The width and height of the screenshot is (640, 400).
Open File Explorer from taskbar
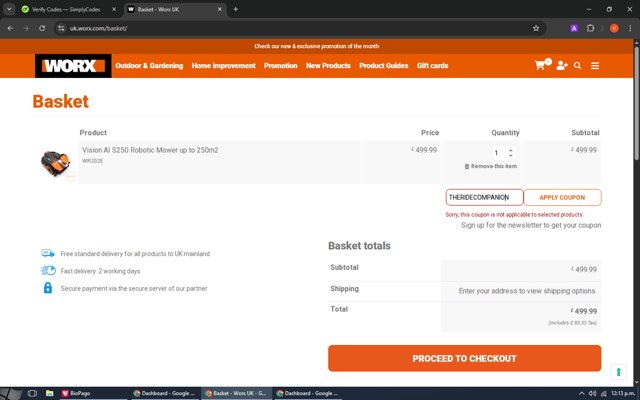click(x=49, y=393)
